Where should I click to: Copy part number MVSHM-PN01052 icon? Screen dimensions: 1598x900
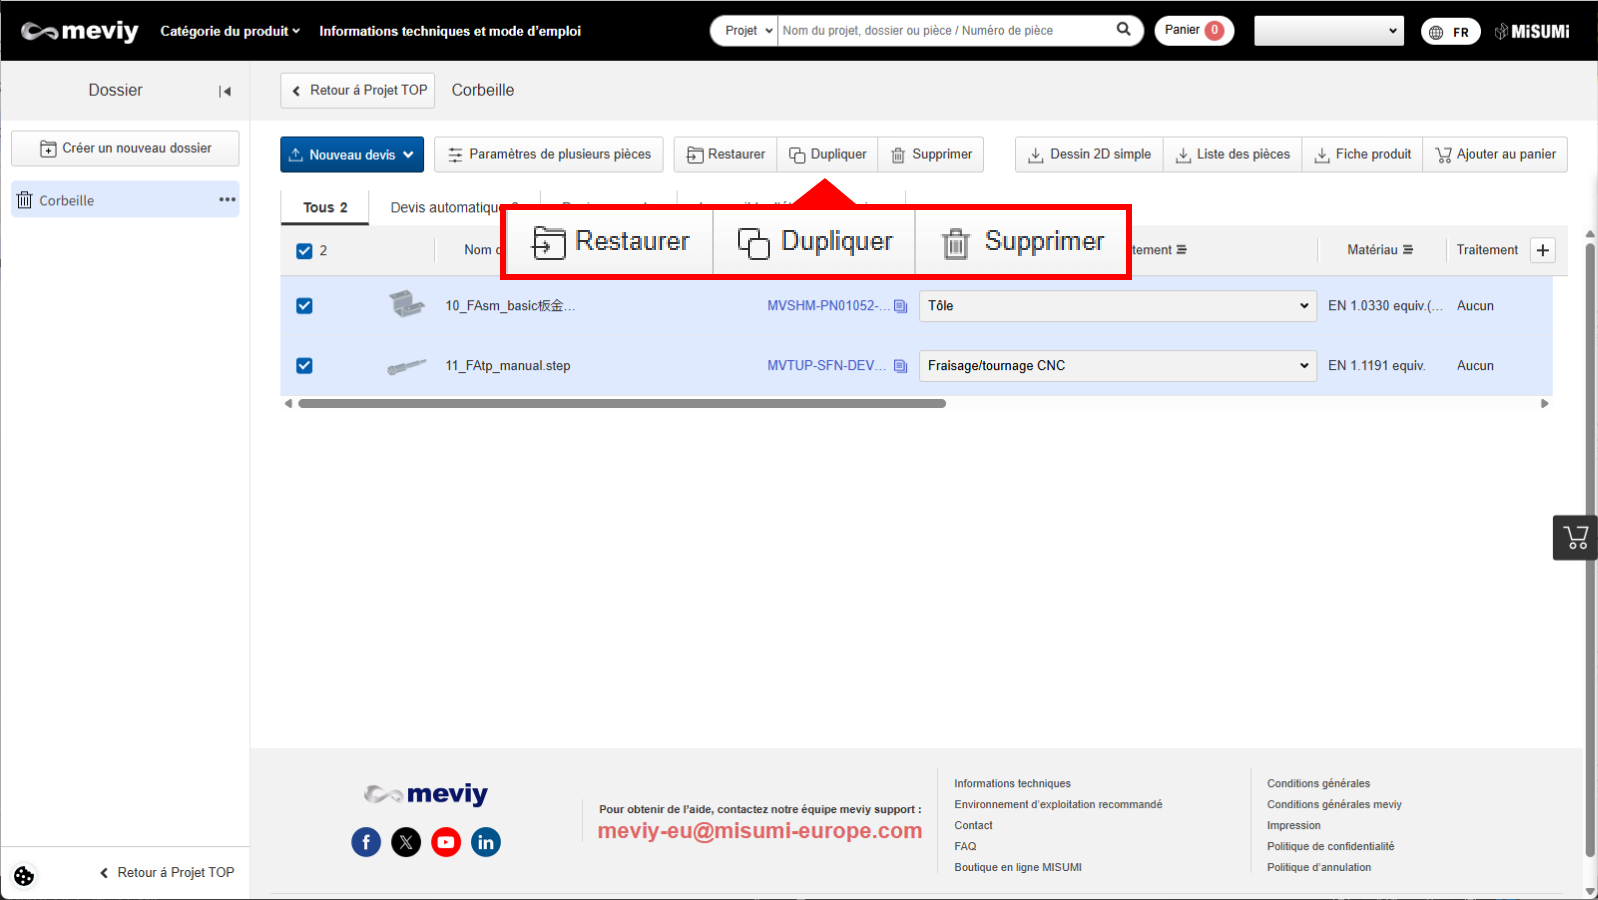coord(900,306)
